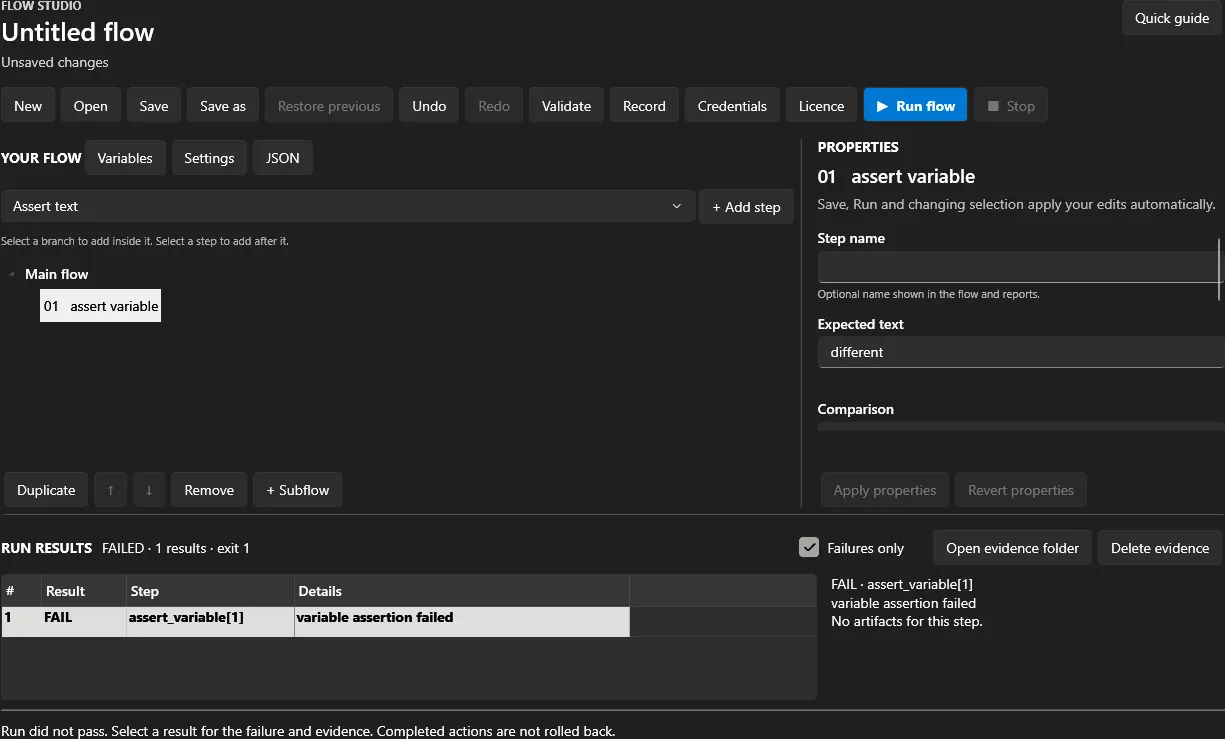Open the Licence window
This screenshot has width=1225, height=739.
pos(821,106)
